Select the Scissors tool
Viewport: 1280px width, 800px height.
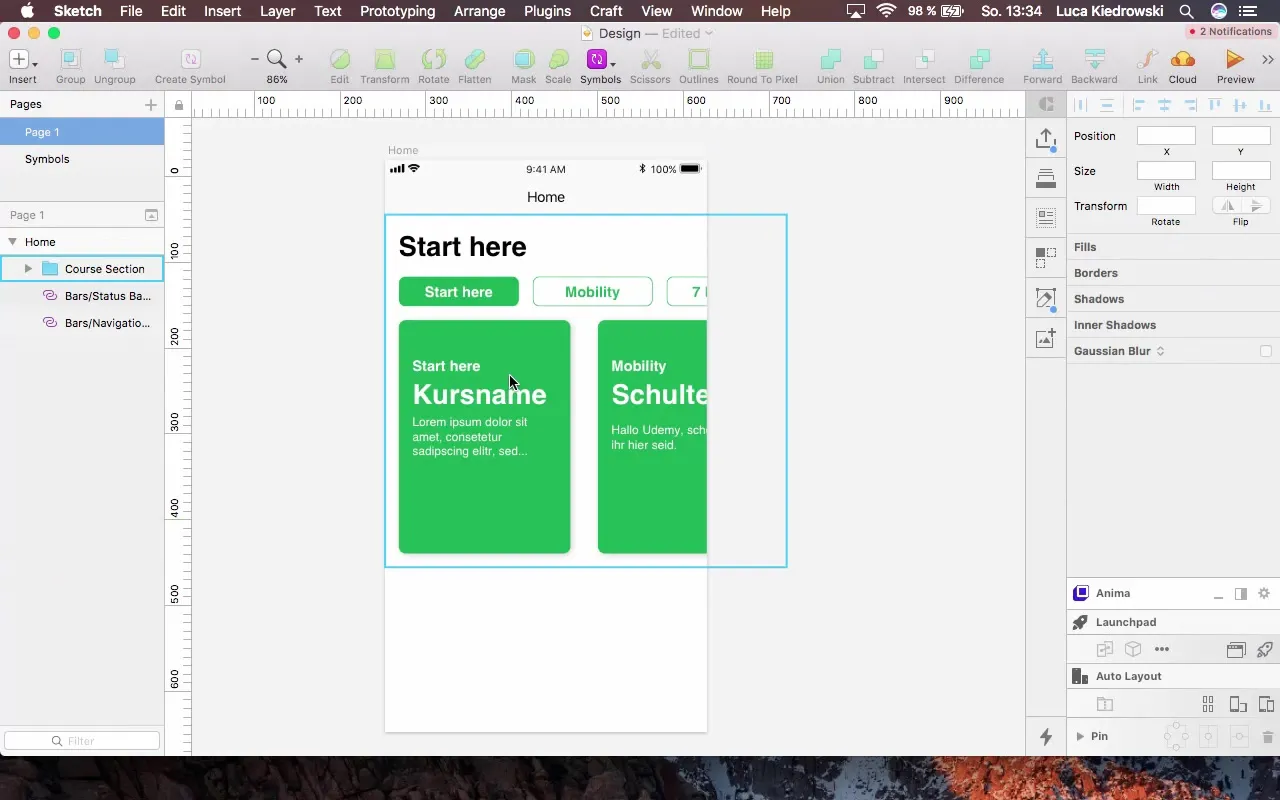650,66
